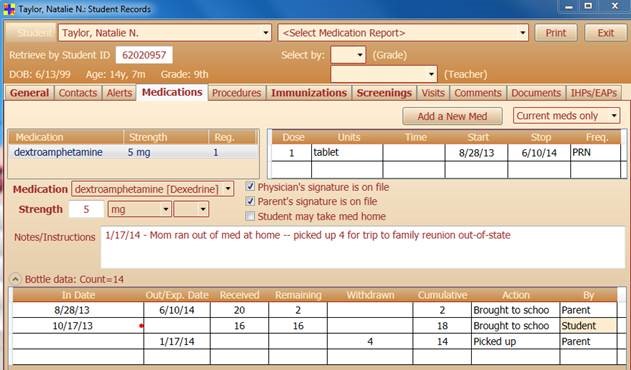Open the Alerts tab
The width and height of the screenshot is (631, 370).
click(x=119, y=93)
